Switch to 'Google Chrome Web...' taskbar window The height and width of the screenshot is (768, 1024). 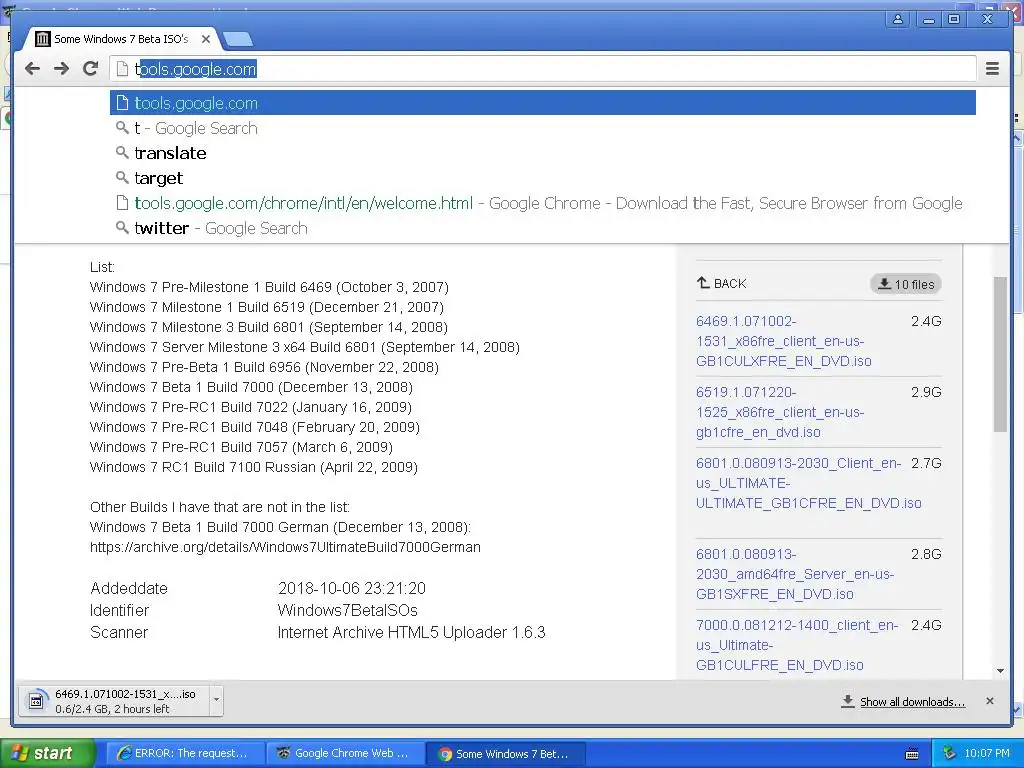(x=345, y=753)
